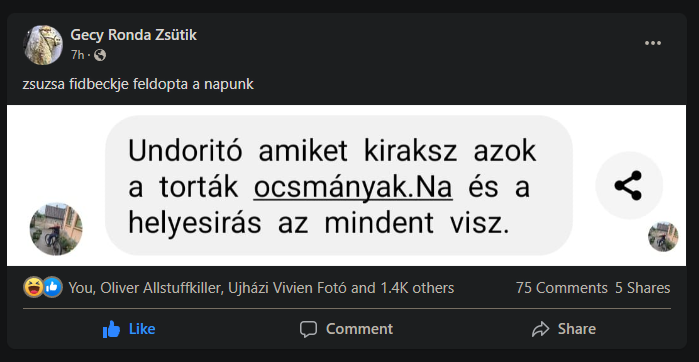Click the underlined ocsmányak.Na link text
The height and width of the screenshot is (362, 699).
[x=353, y=188]
